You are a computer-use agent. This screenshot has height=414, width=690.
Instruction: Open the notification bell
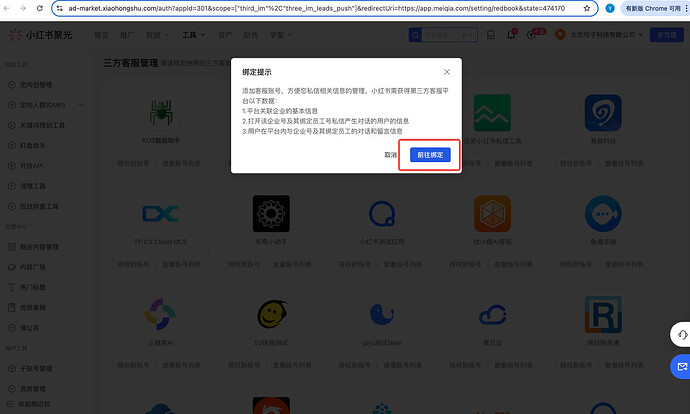pyautogui.click(x=511, y=34)
